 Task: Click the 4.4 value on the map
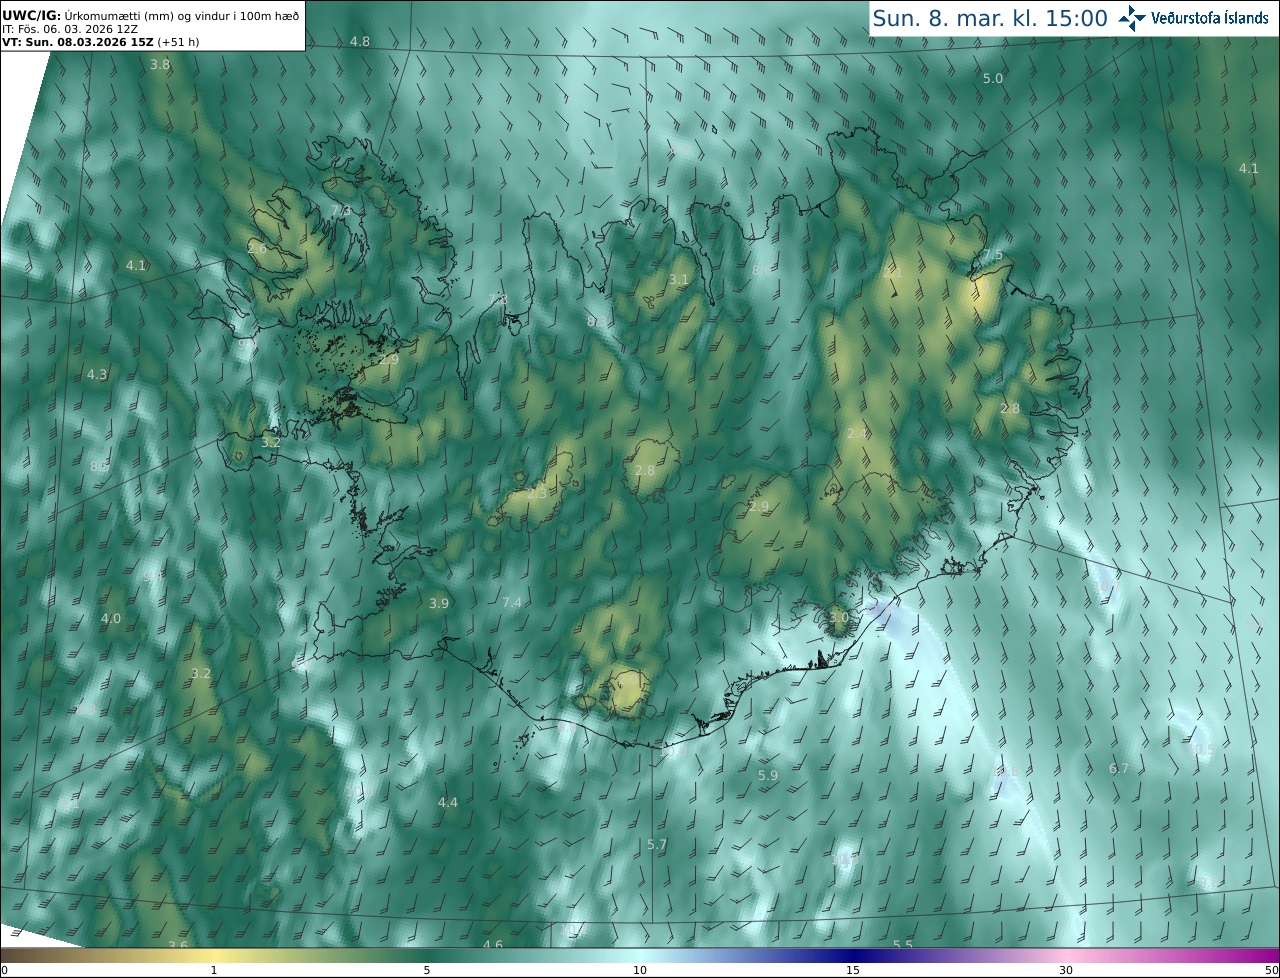(x=448, y=802)
